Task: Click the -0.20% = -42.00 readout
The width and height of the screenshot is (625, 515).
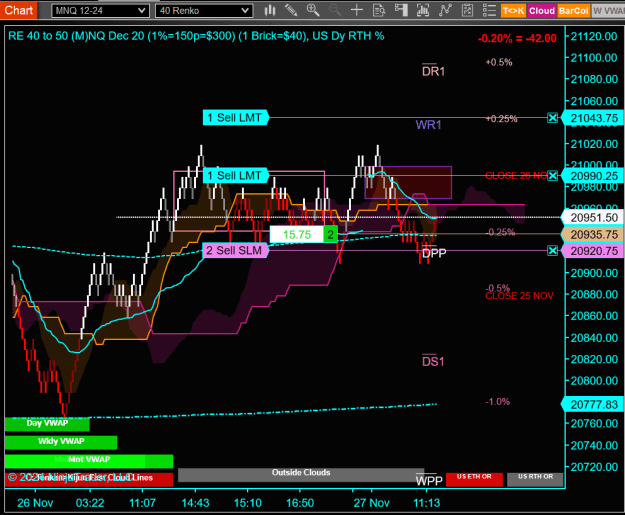Action: click(517, 38)
